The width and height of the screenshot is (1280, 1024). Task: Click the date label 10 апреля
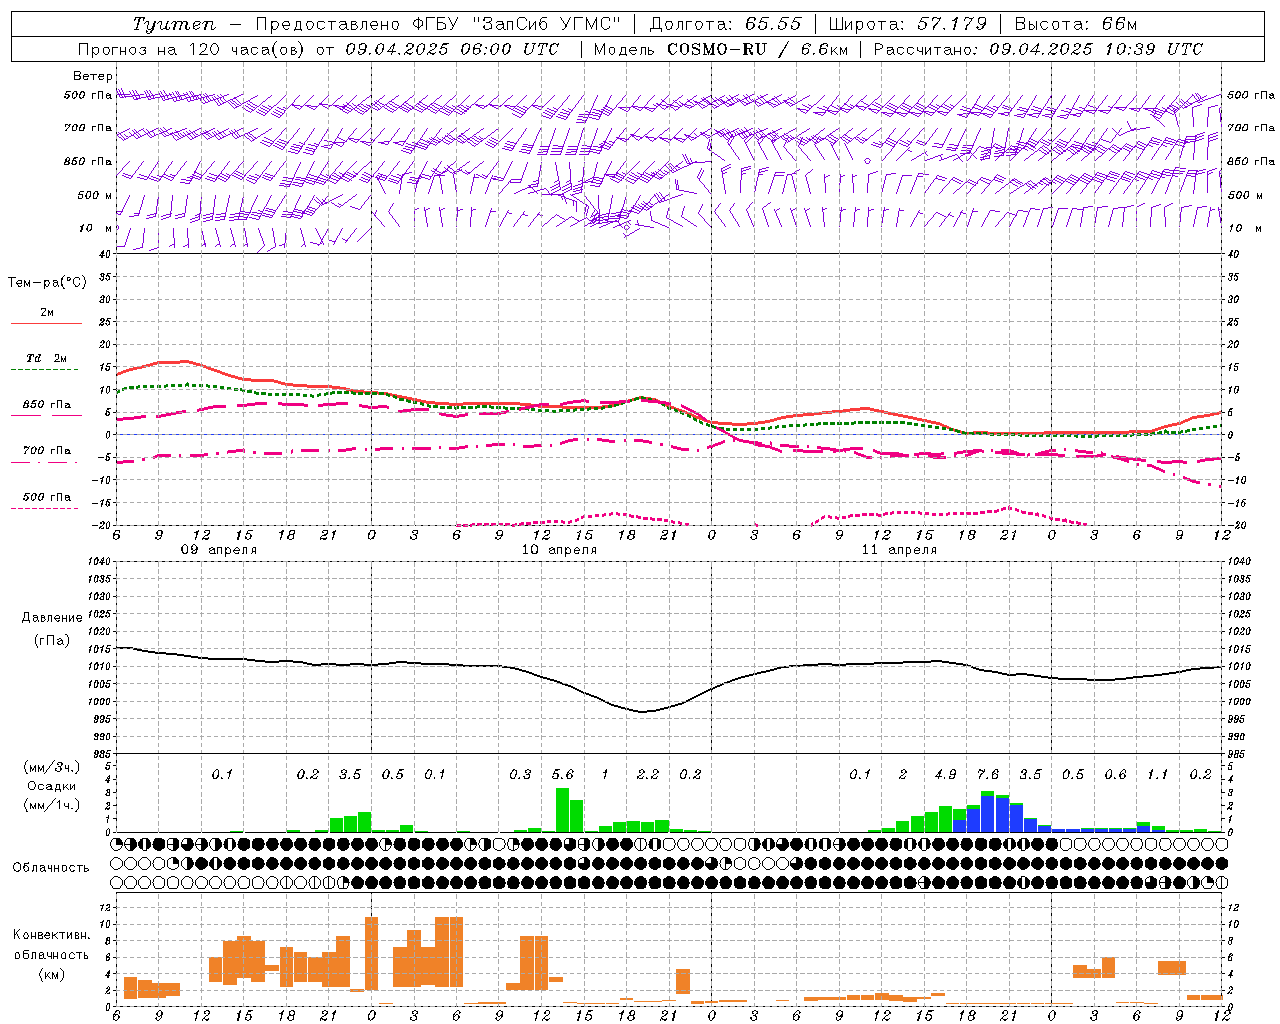[559, 550]
